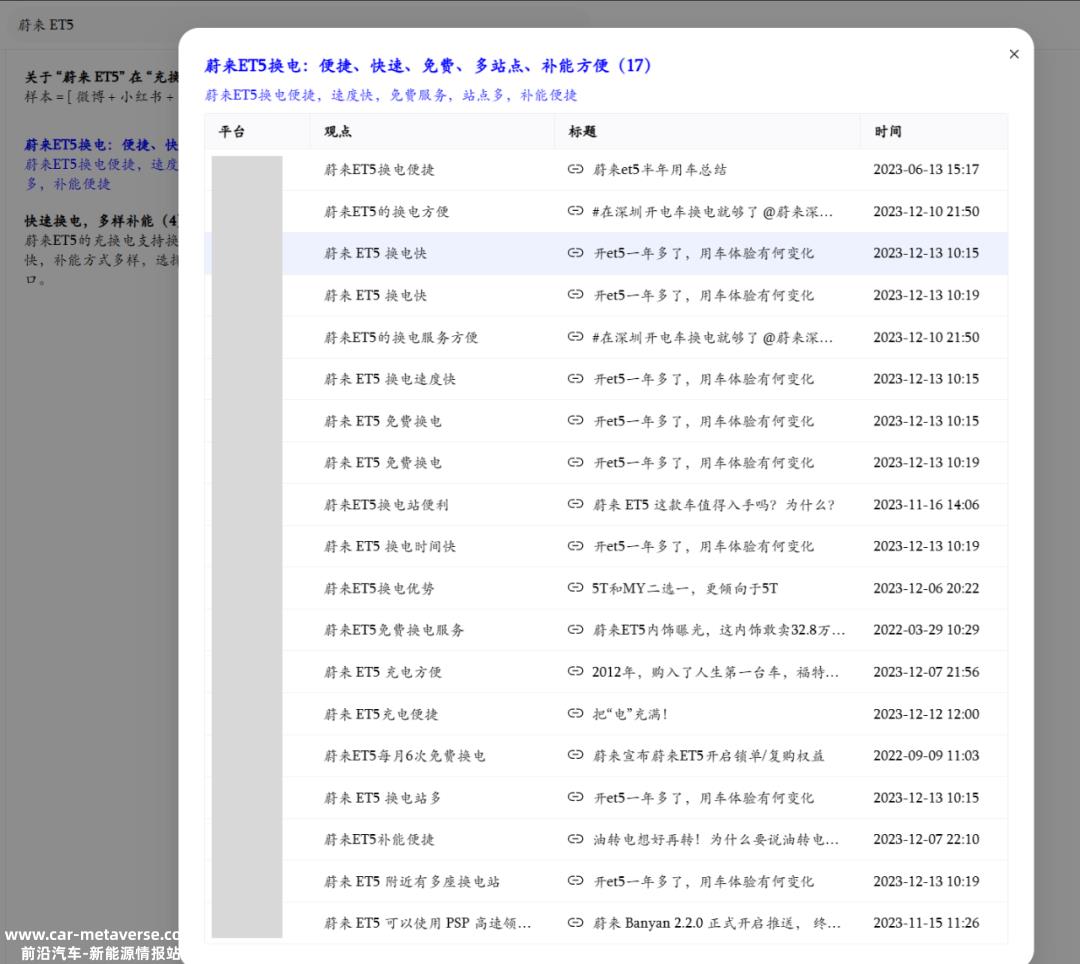The image size is (1080, 964).
Task: Click link icon beside 把"电"充满 title
Action: pyautogui.click(x=575, y=713)
